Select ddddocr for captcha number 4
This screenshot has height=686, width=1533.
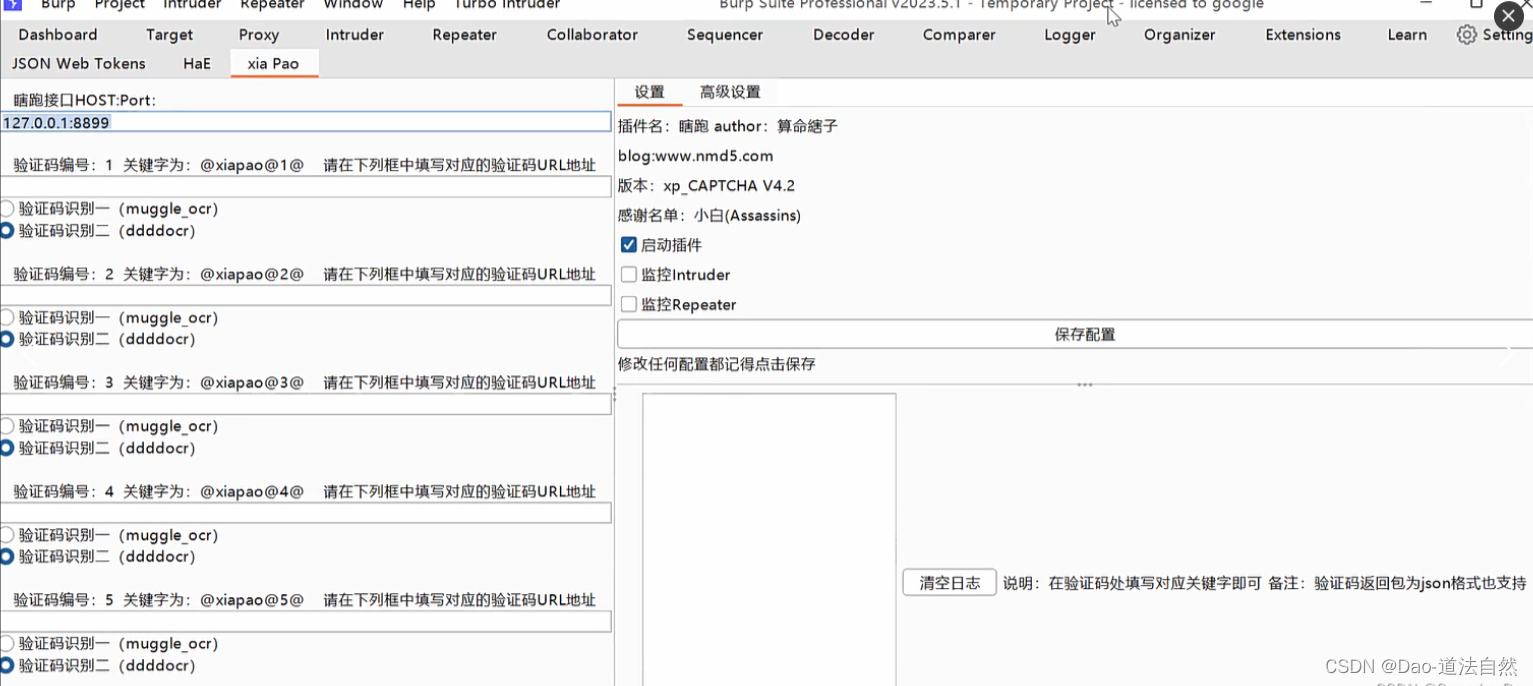[x=7, y=556]
